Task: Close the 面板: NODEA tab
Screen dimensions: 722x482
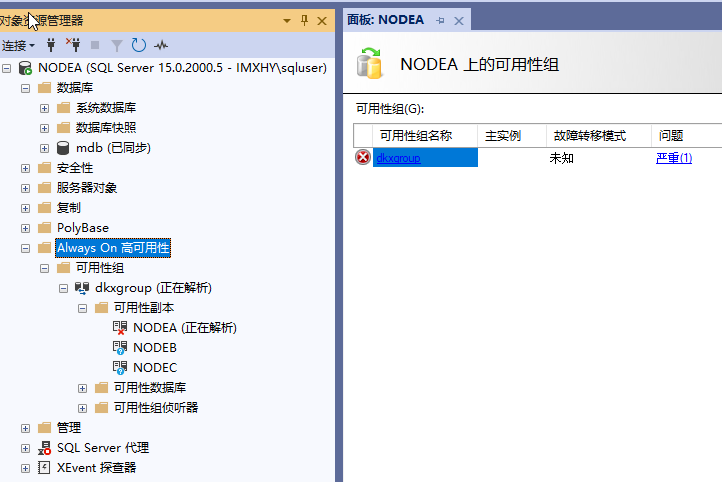Action: coord(459,21)
